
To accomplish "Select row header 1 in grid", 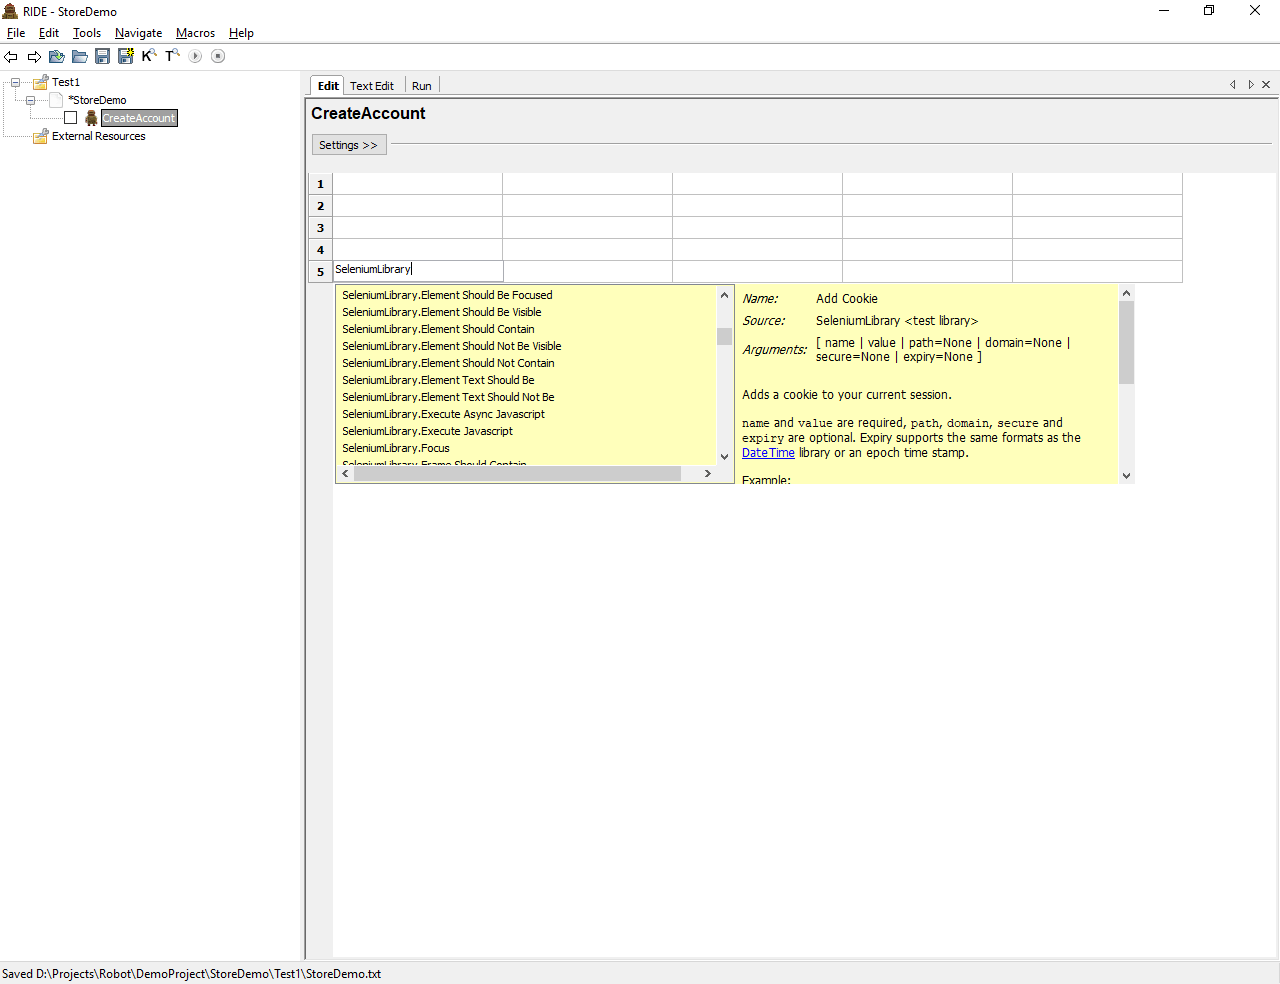I will pyautogui.click(x=320, y=184).
